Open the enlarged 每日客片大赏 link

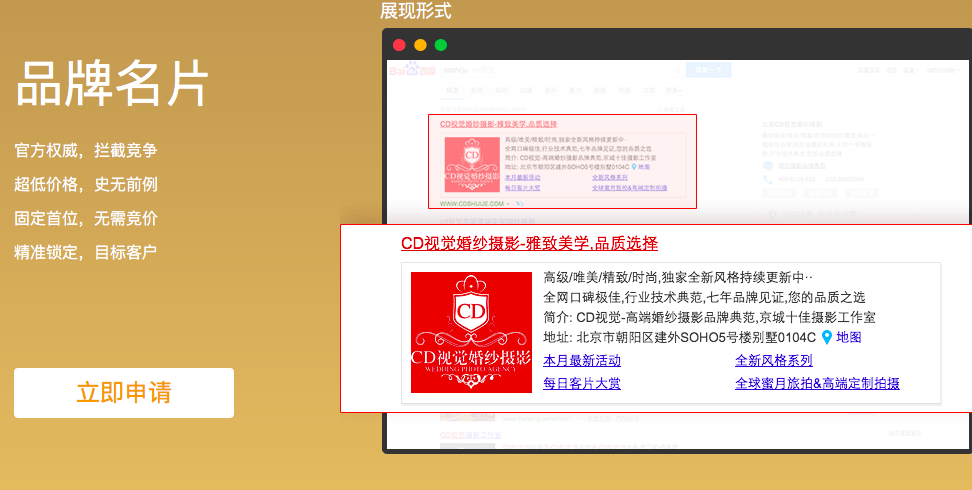pyautogui.click(x=581, y=383)
